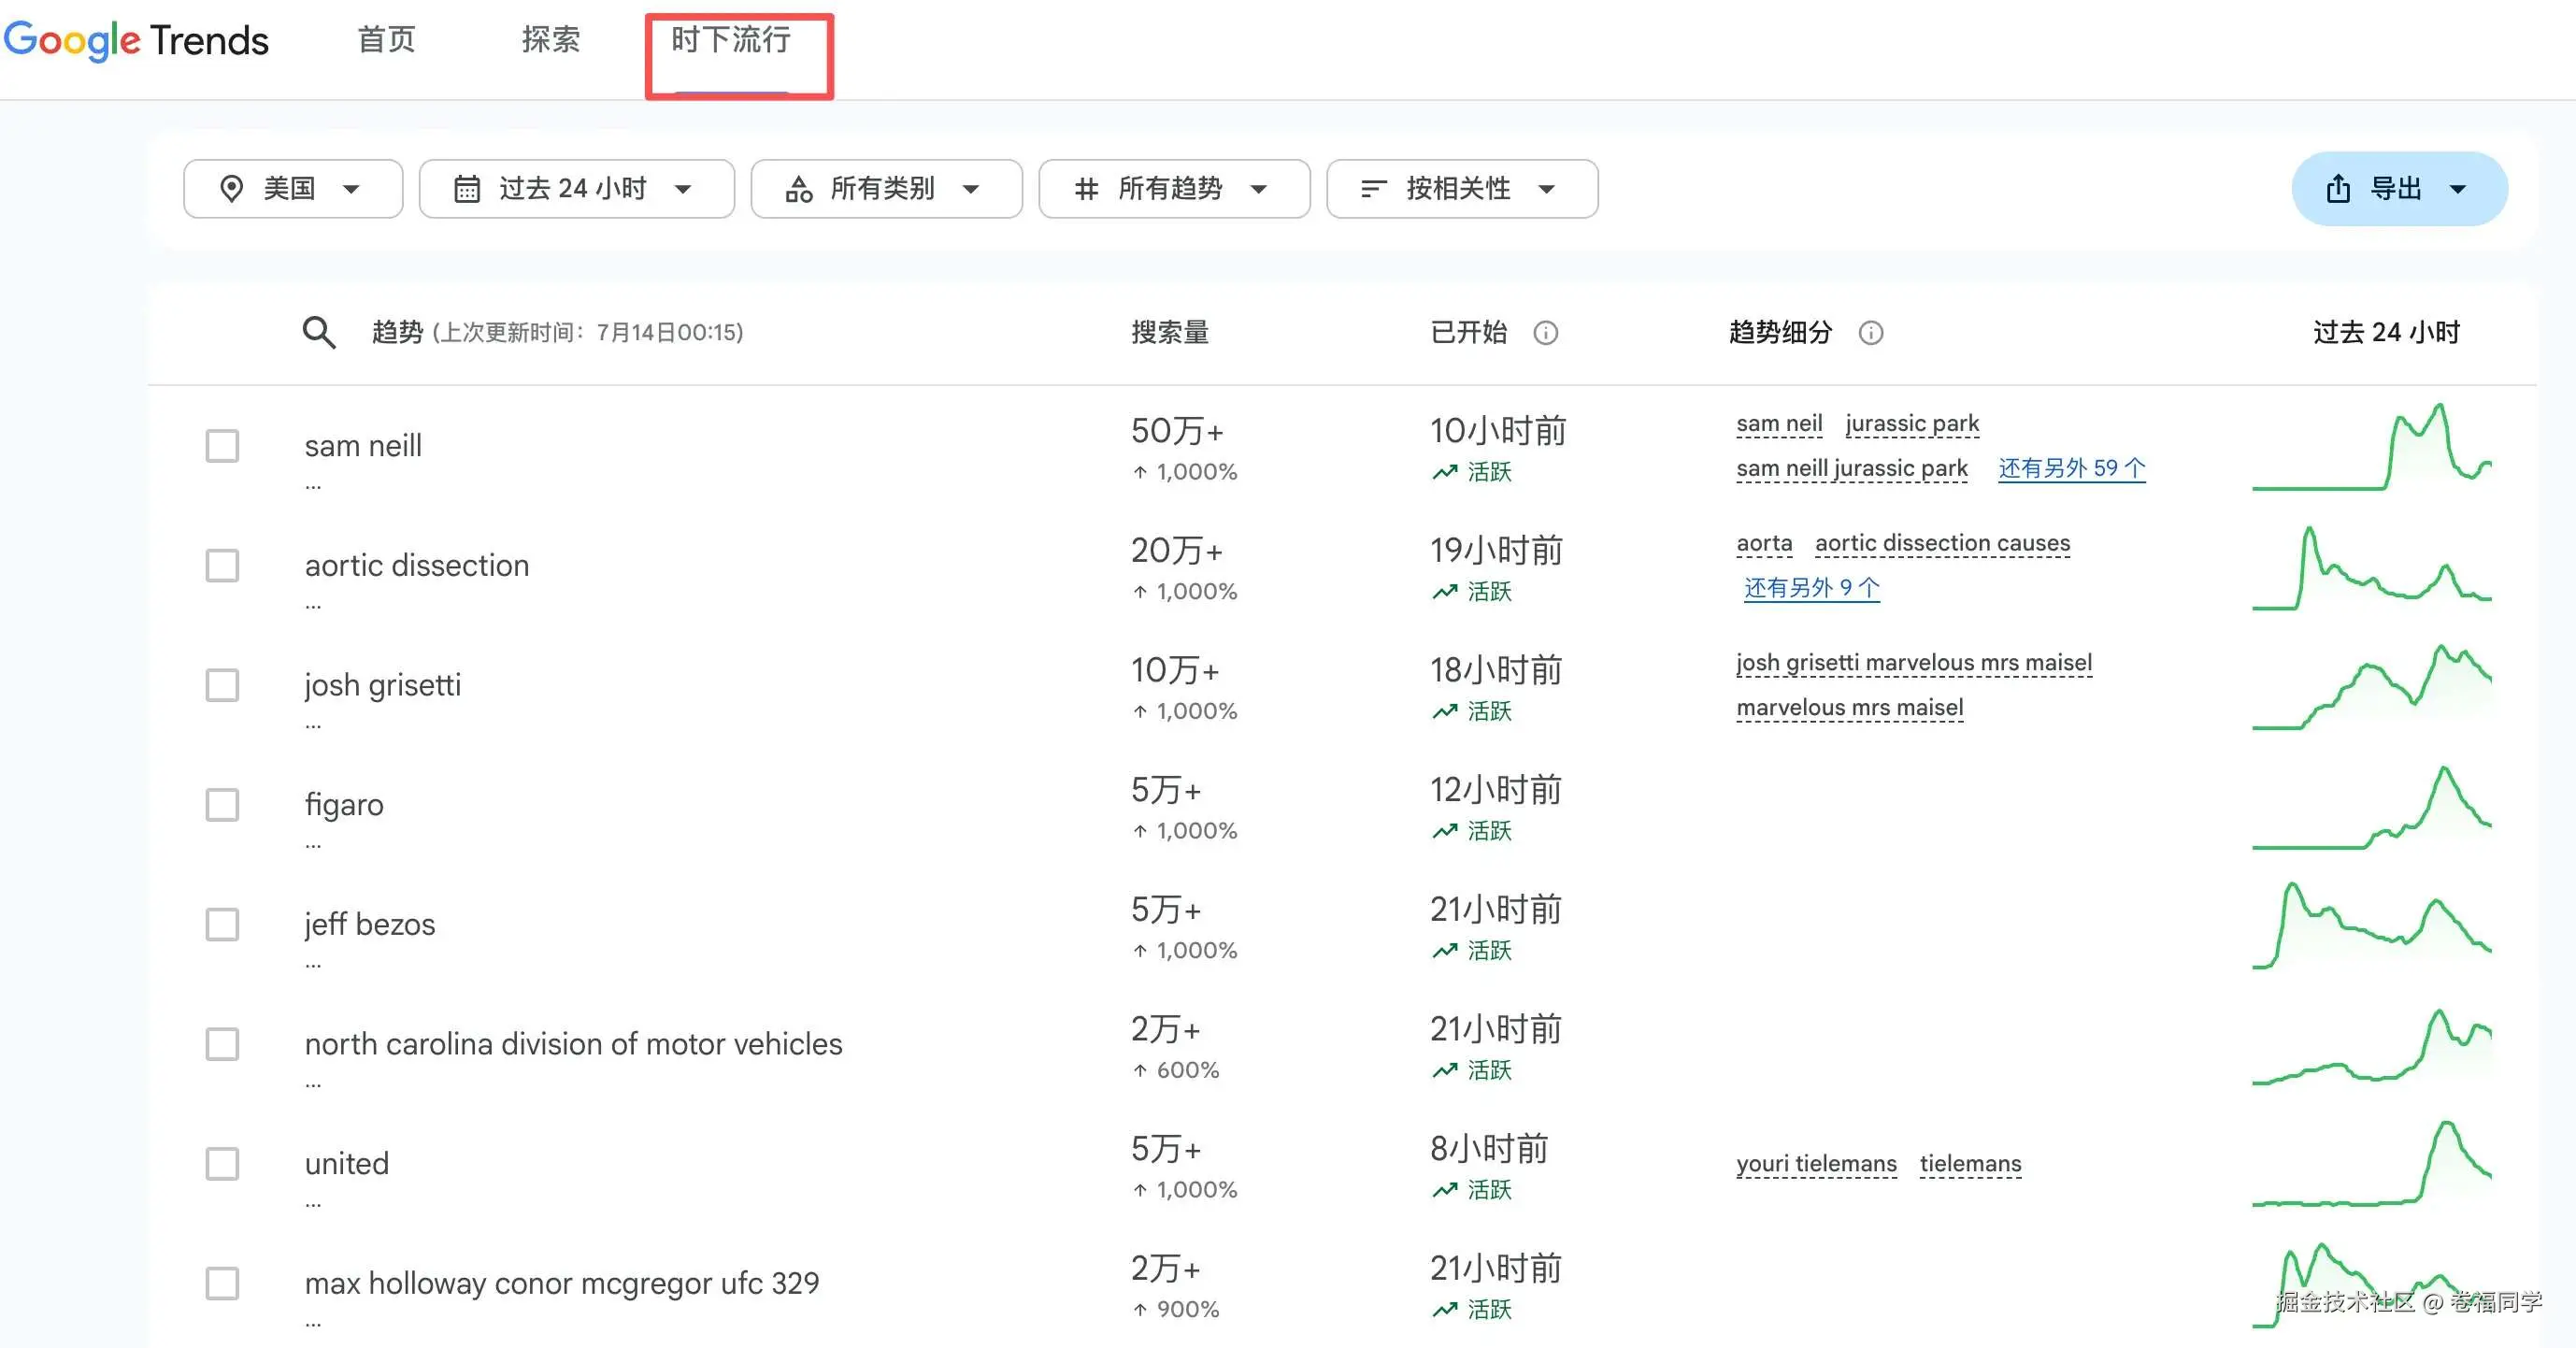This screenshot has width=2576, height=1348.
Task: Click the 还有另外 59 个 link
Action: tap(2072, 469)
